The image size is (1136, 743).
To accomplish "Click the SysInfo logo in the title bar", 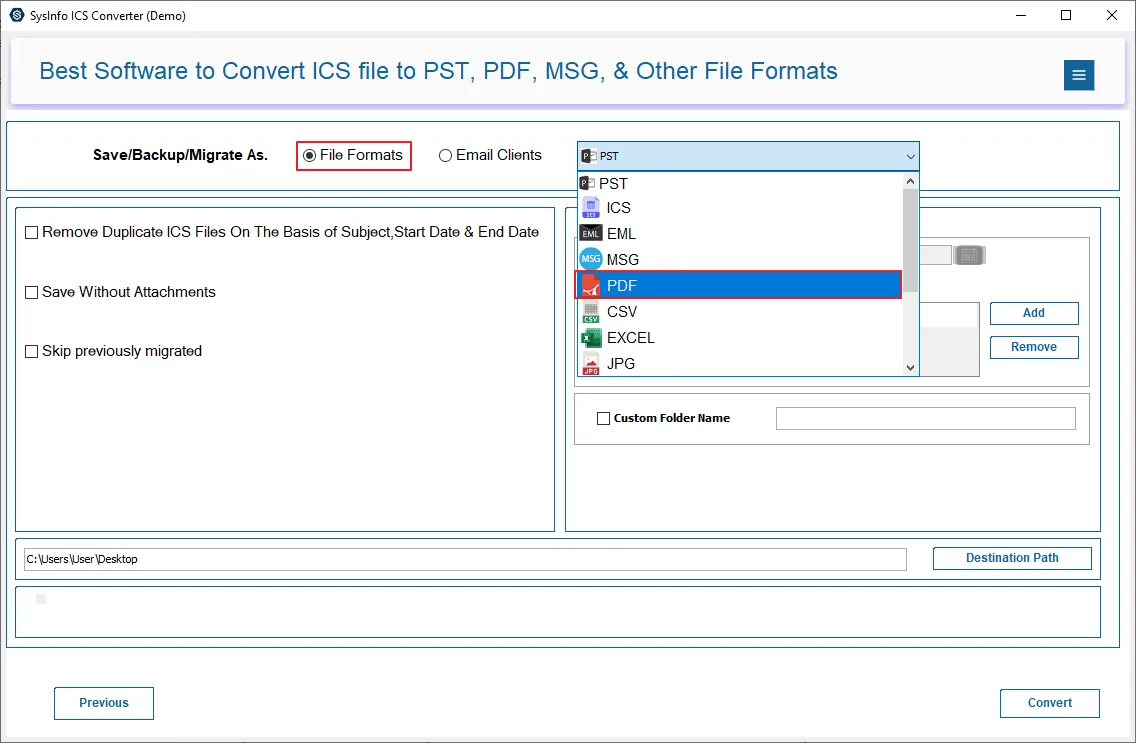I will point(16,15).
